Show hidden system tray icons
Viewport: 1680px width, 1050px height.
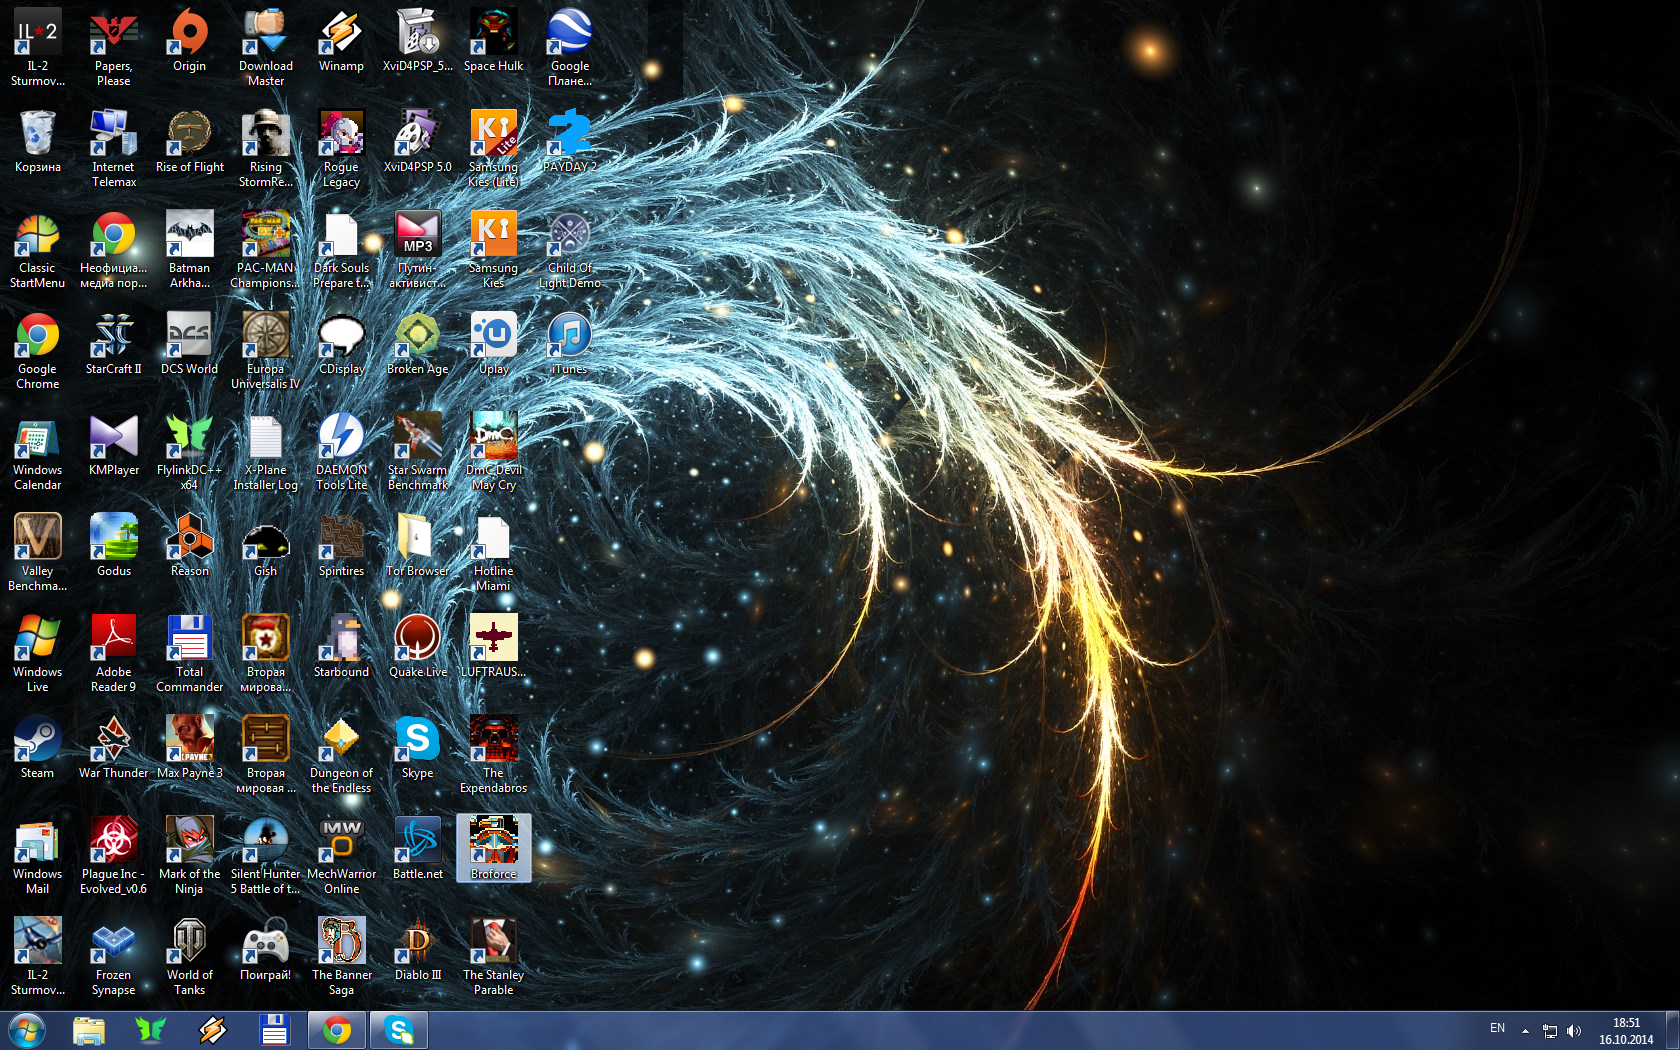point(1525,1030)
